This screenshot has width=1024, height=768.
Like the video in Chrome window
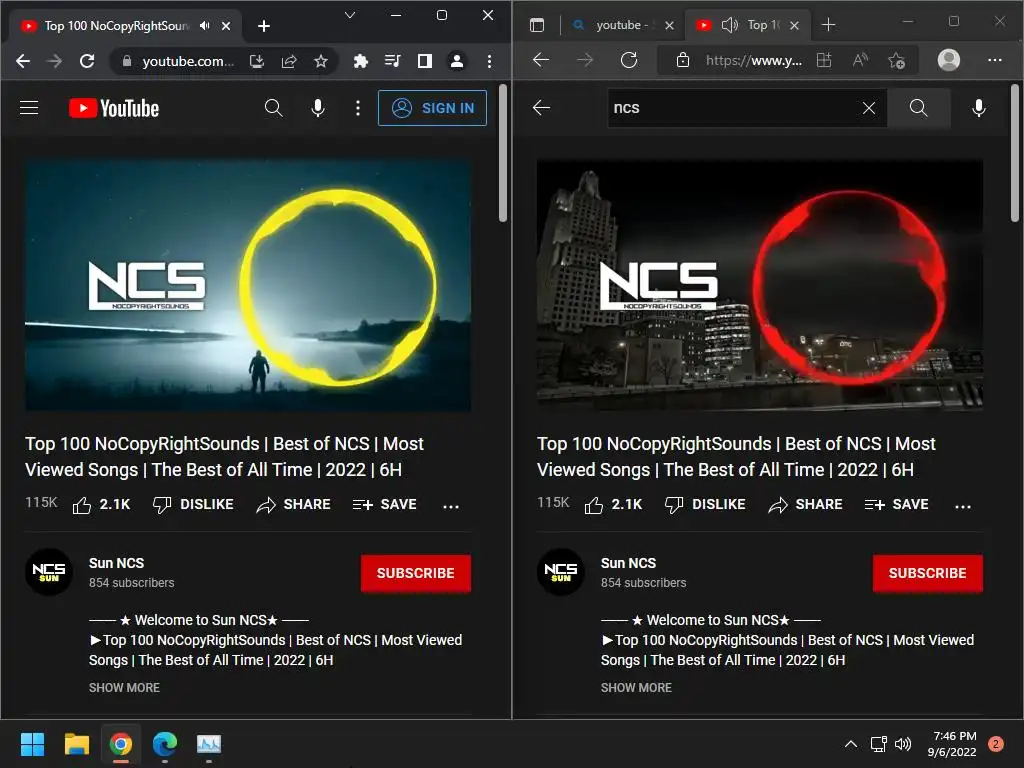(101, 505)
